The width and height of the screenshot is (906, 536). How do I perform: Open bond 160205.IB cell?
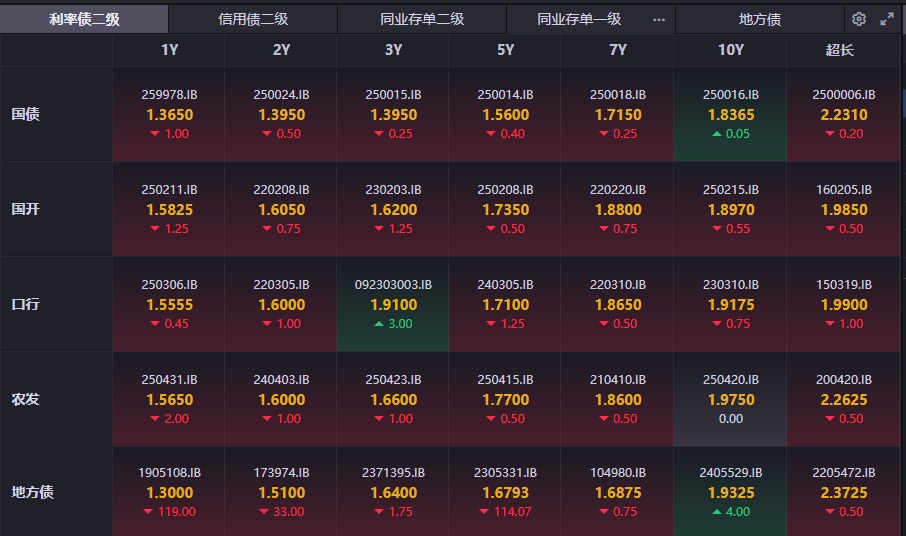pos(844,209)
